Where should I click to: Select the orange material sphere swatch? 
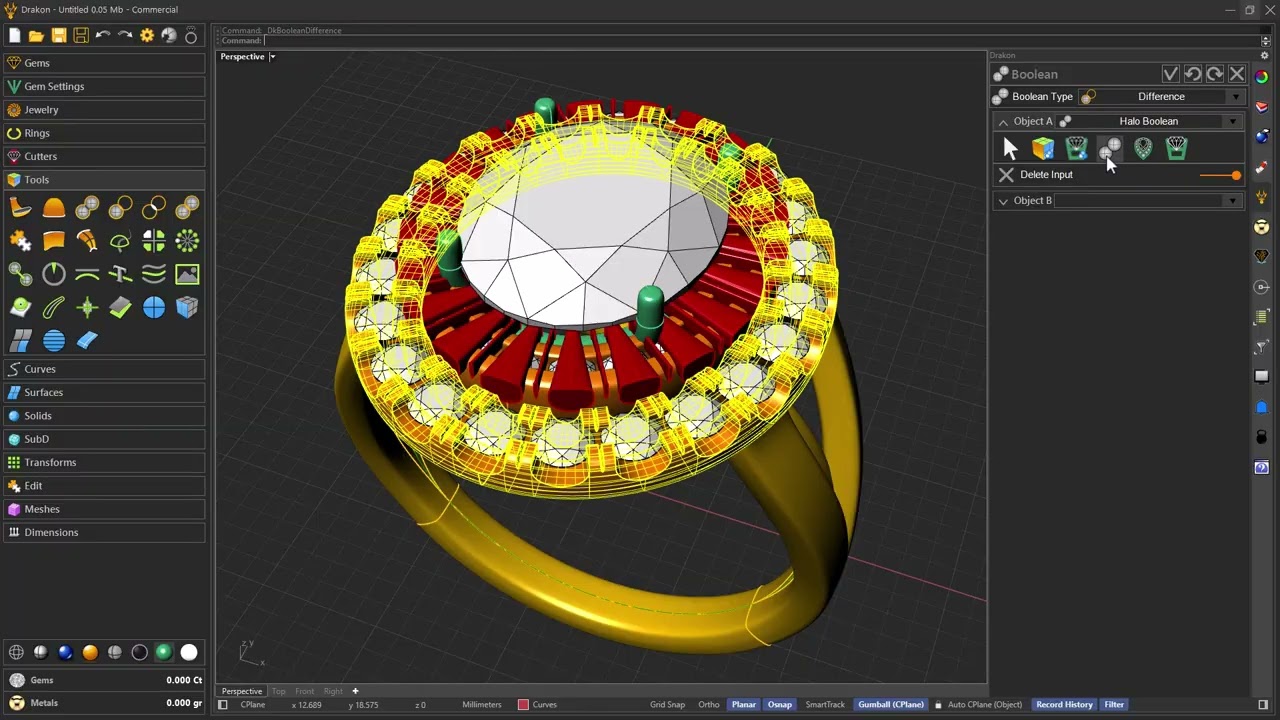90,652
